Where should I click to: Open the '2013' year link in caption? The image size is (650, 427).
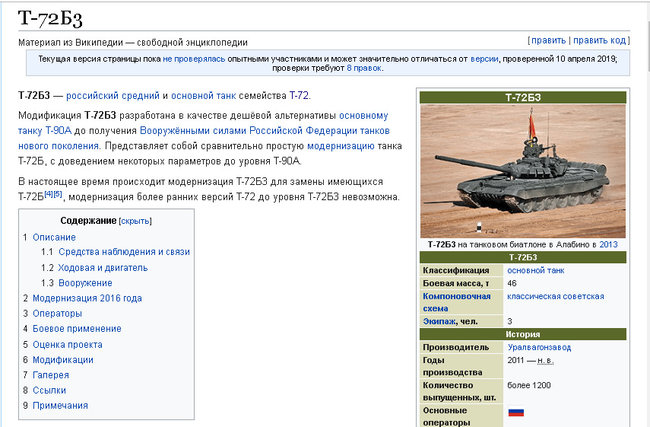tap(608, 245)
